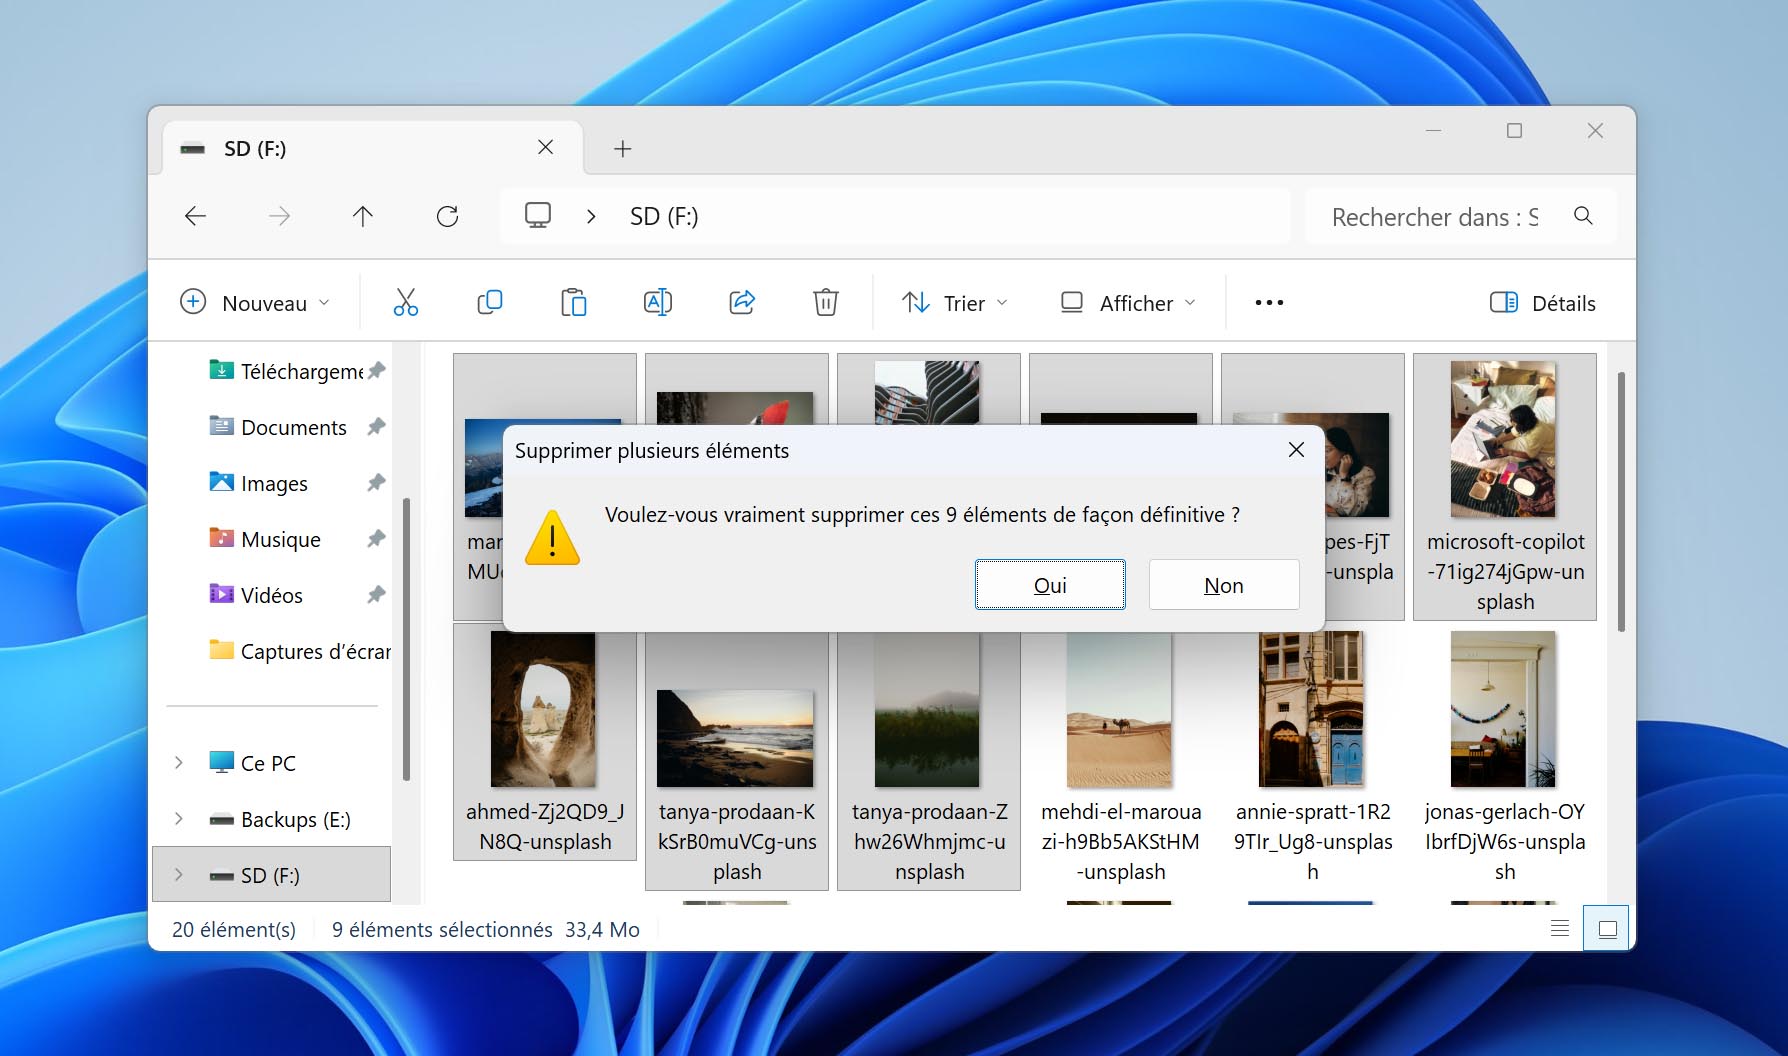Click the Delete trash icon
This screenshot has width=1788, height=1056.
(825, 302)
